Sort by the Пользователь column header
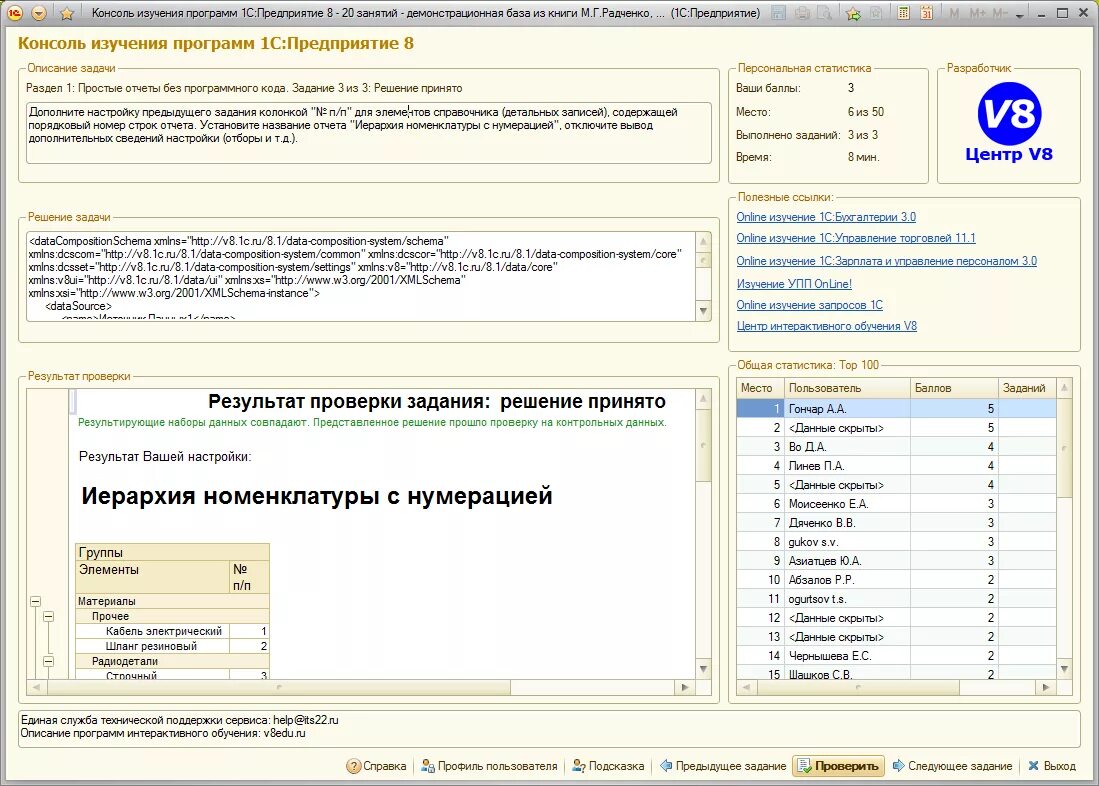1099x786 pixels. (847, 388)
